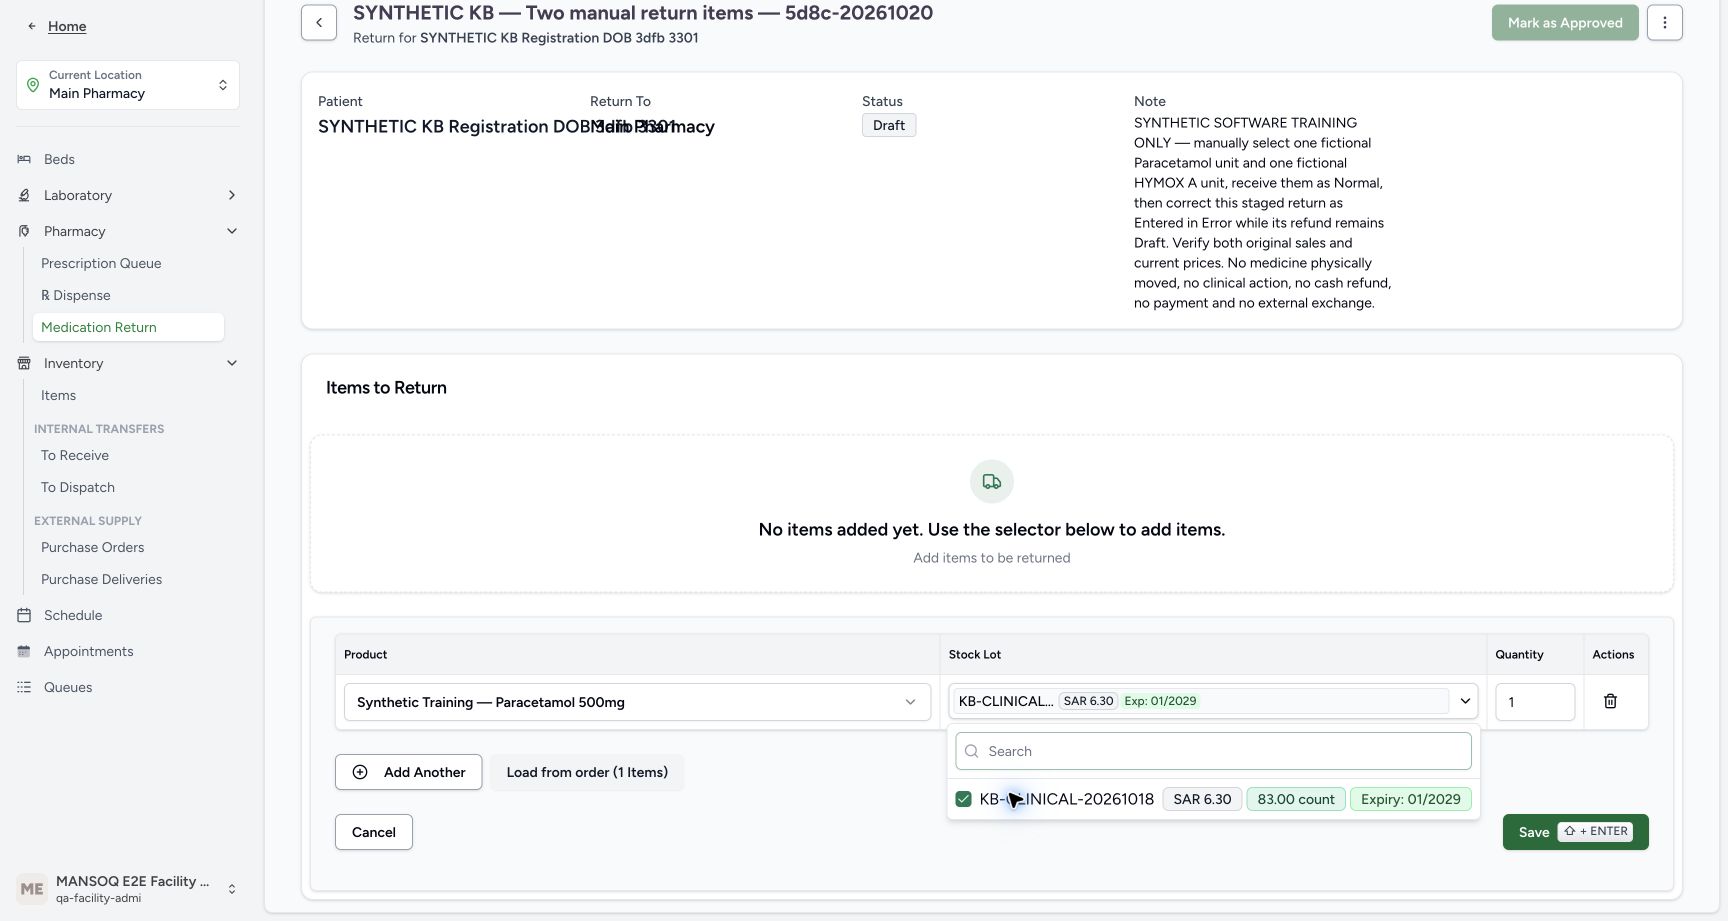Click Mark as Approved button
The image size is (1728, 921).
[x=1565, y=23]
